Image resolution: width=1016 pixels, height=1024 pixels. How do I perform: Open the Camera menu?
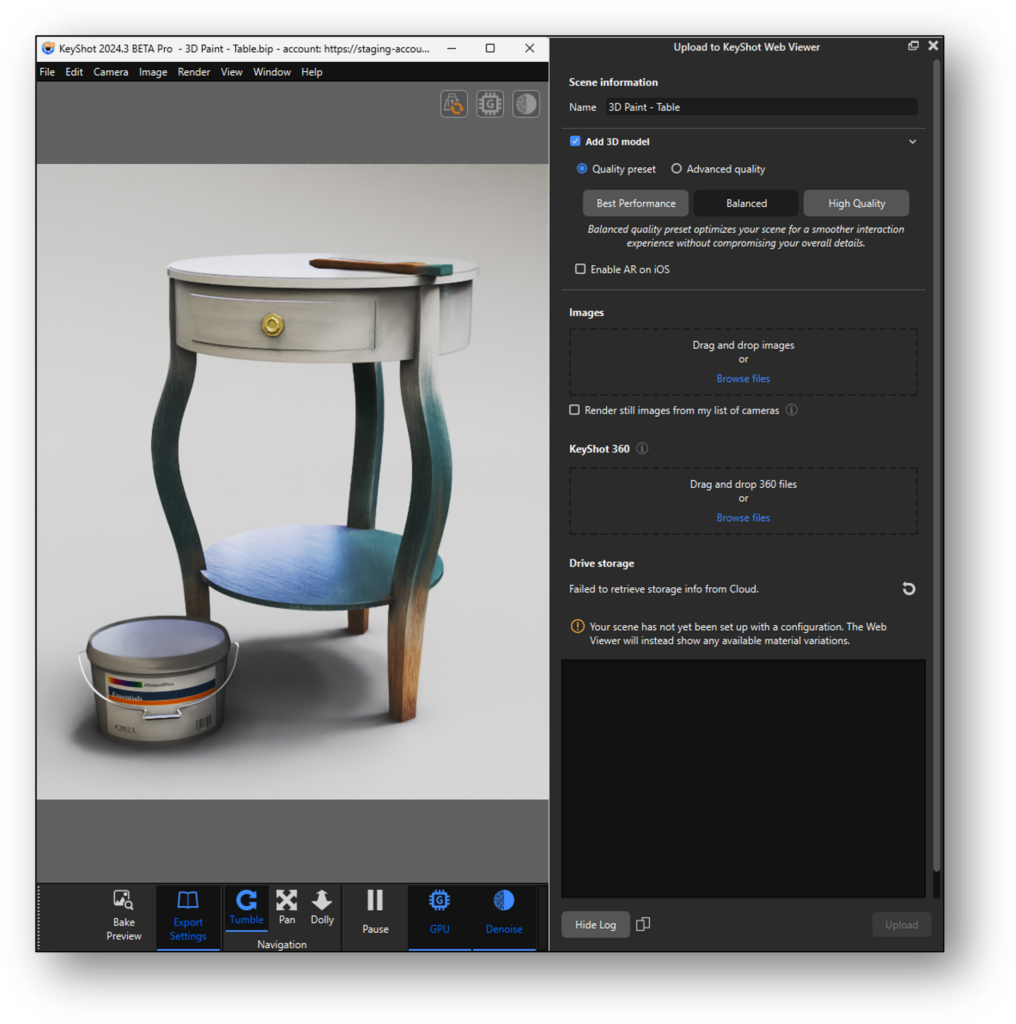coord(110,71)
